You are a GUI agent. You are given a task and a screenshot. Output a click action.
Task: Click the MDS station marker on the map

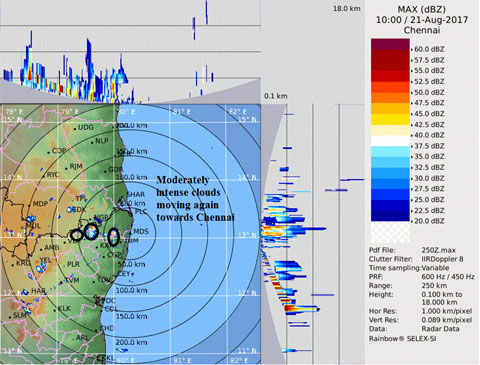(131, 232)
